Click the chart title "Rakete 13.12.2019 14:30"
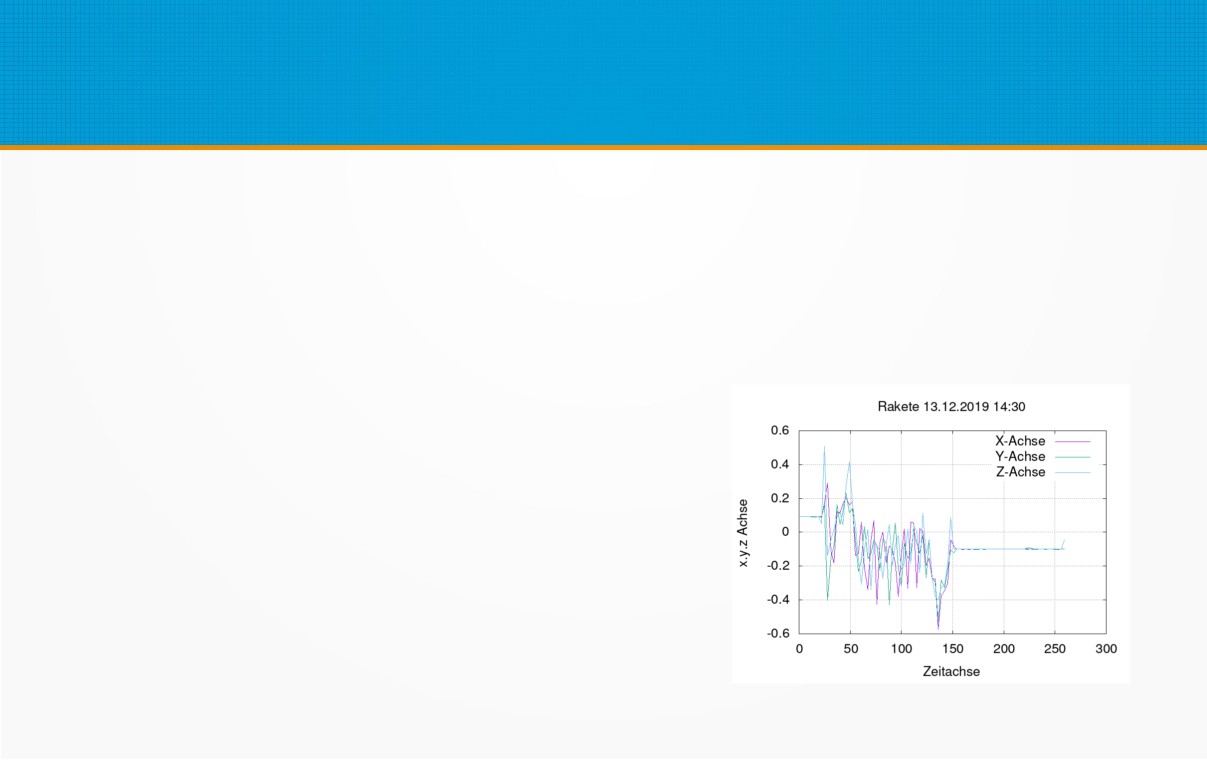The width and height of the screenshot is (1207, 761). [931, 406]
